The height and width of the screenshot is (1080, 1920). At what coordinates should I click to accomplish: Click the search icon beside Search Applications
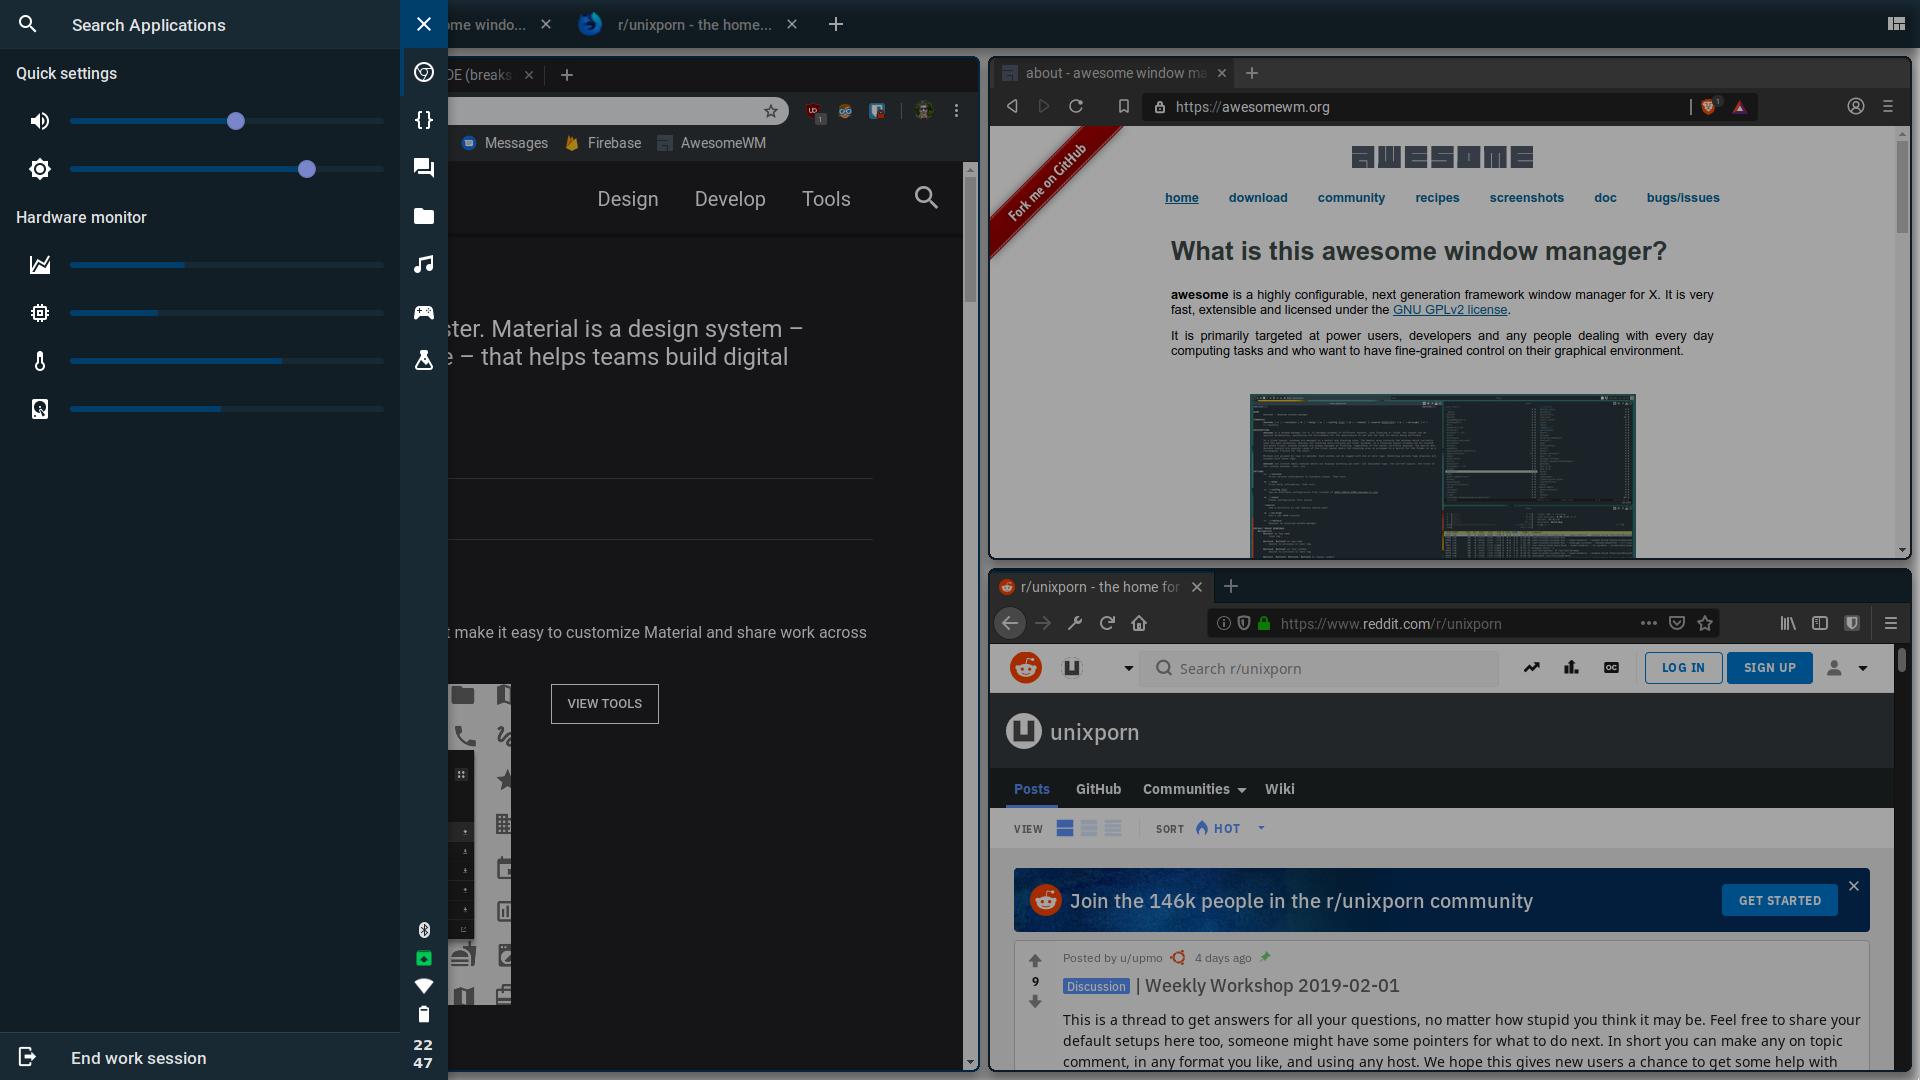(28, 24)
